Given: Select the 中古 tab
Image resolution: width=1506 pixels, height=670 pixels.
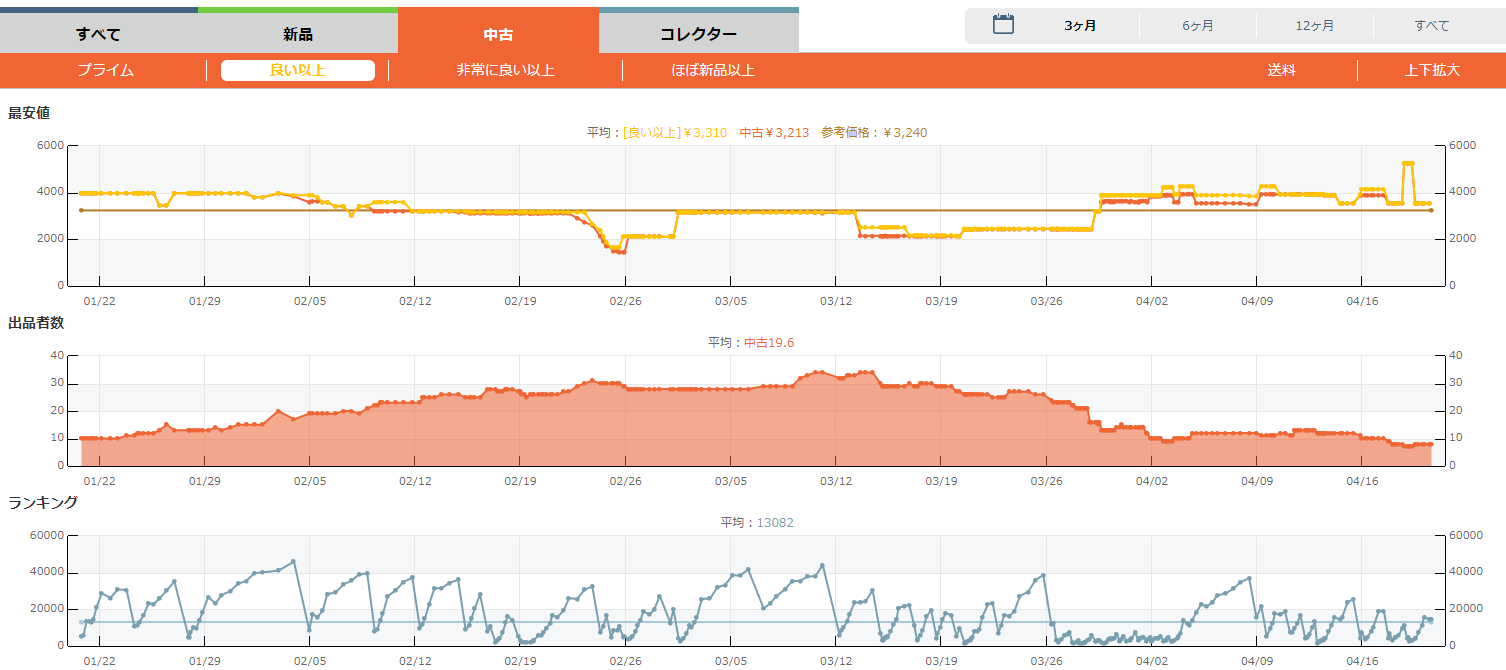Looking at the screenshot, I should pos(498,34).
